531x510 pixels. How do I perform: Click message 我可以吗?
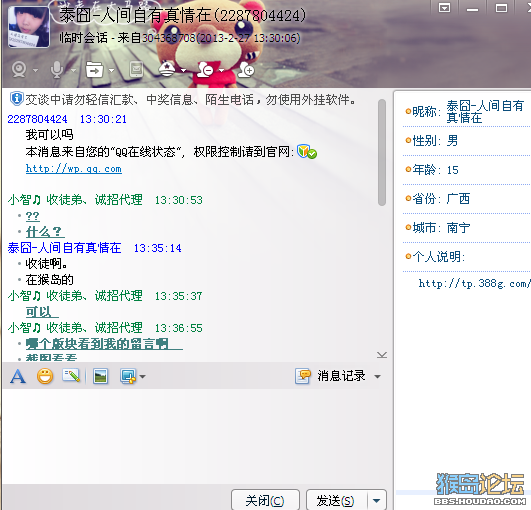tap(49, 135)
